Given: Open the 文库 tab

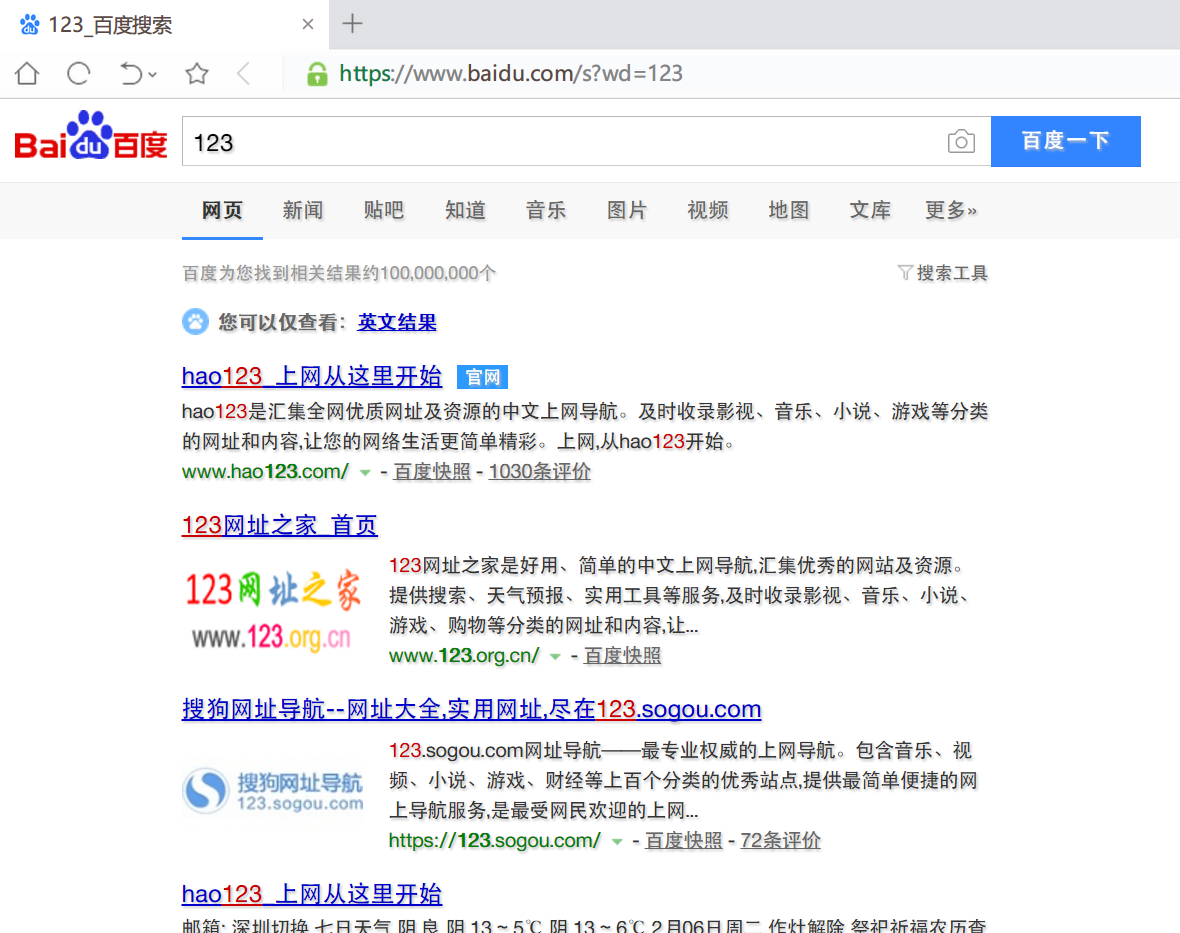Looking at the screenshot, I should [x=870, y=211].
